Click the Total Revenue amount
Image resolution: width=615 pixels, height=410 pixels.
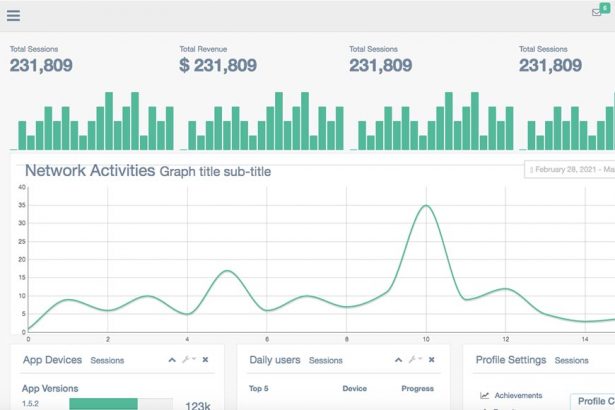218,65
